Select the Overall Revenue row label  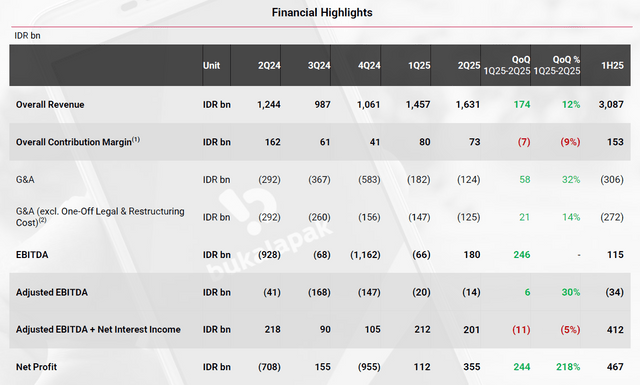pos(50,105)
